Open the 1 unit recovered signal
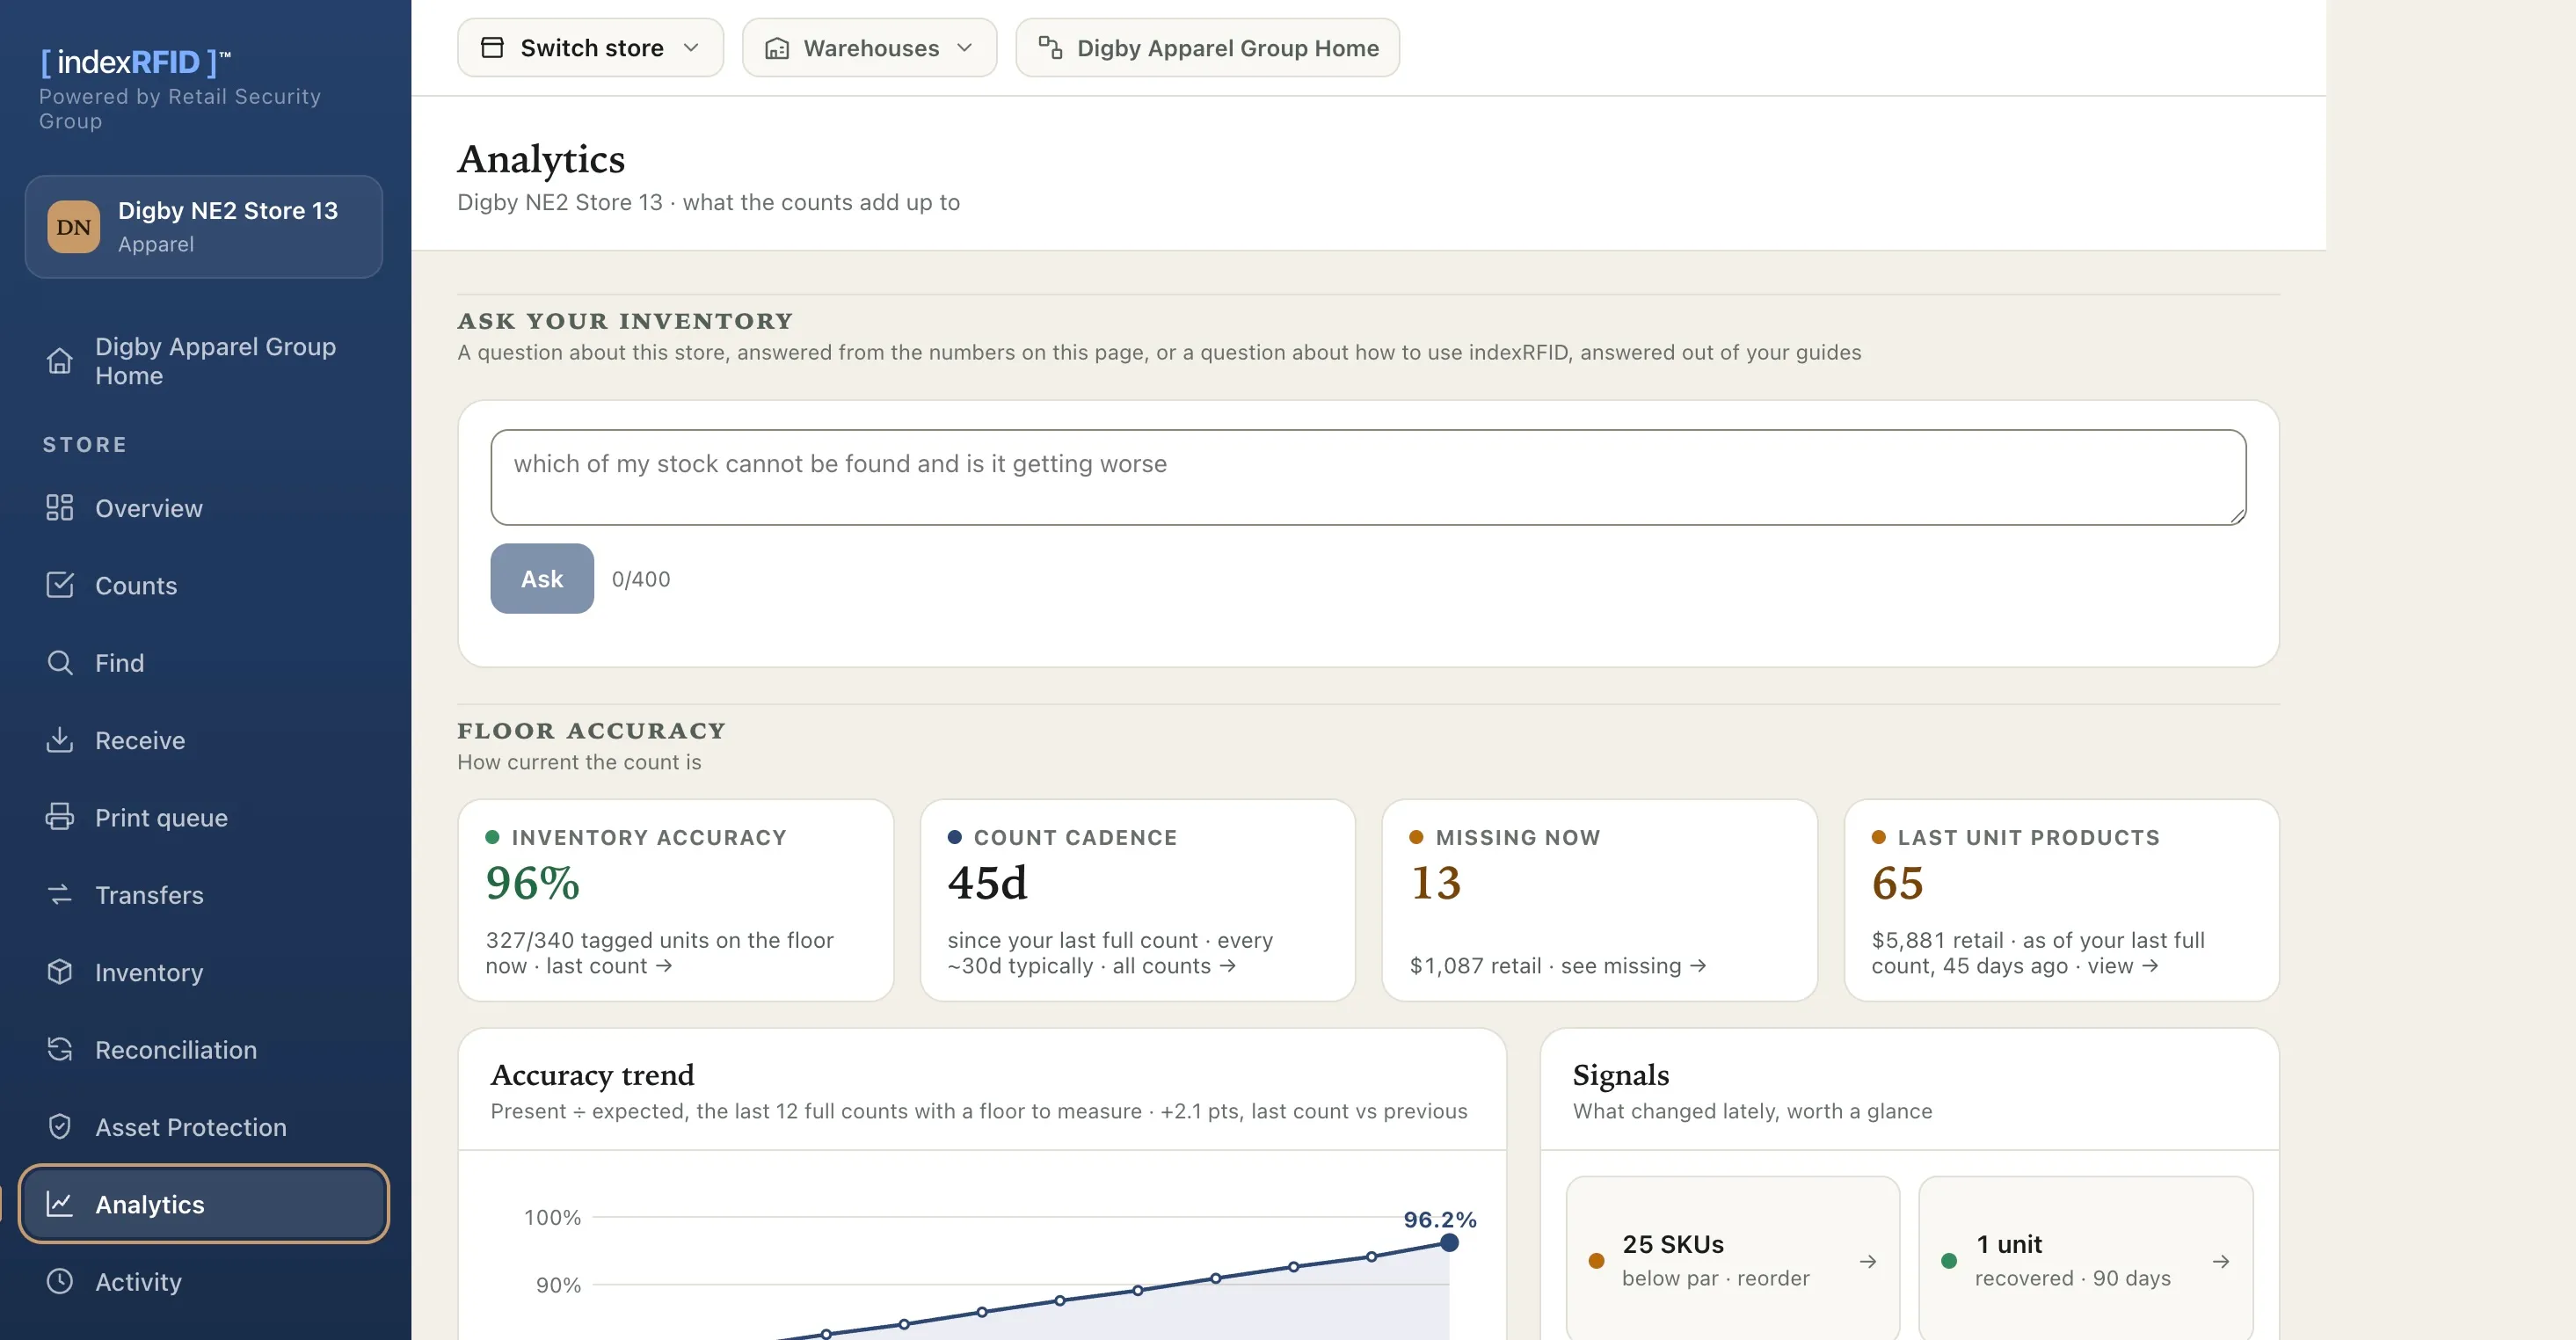Screen dimensions: 2576x1340 [x=2086, y=1260]
